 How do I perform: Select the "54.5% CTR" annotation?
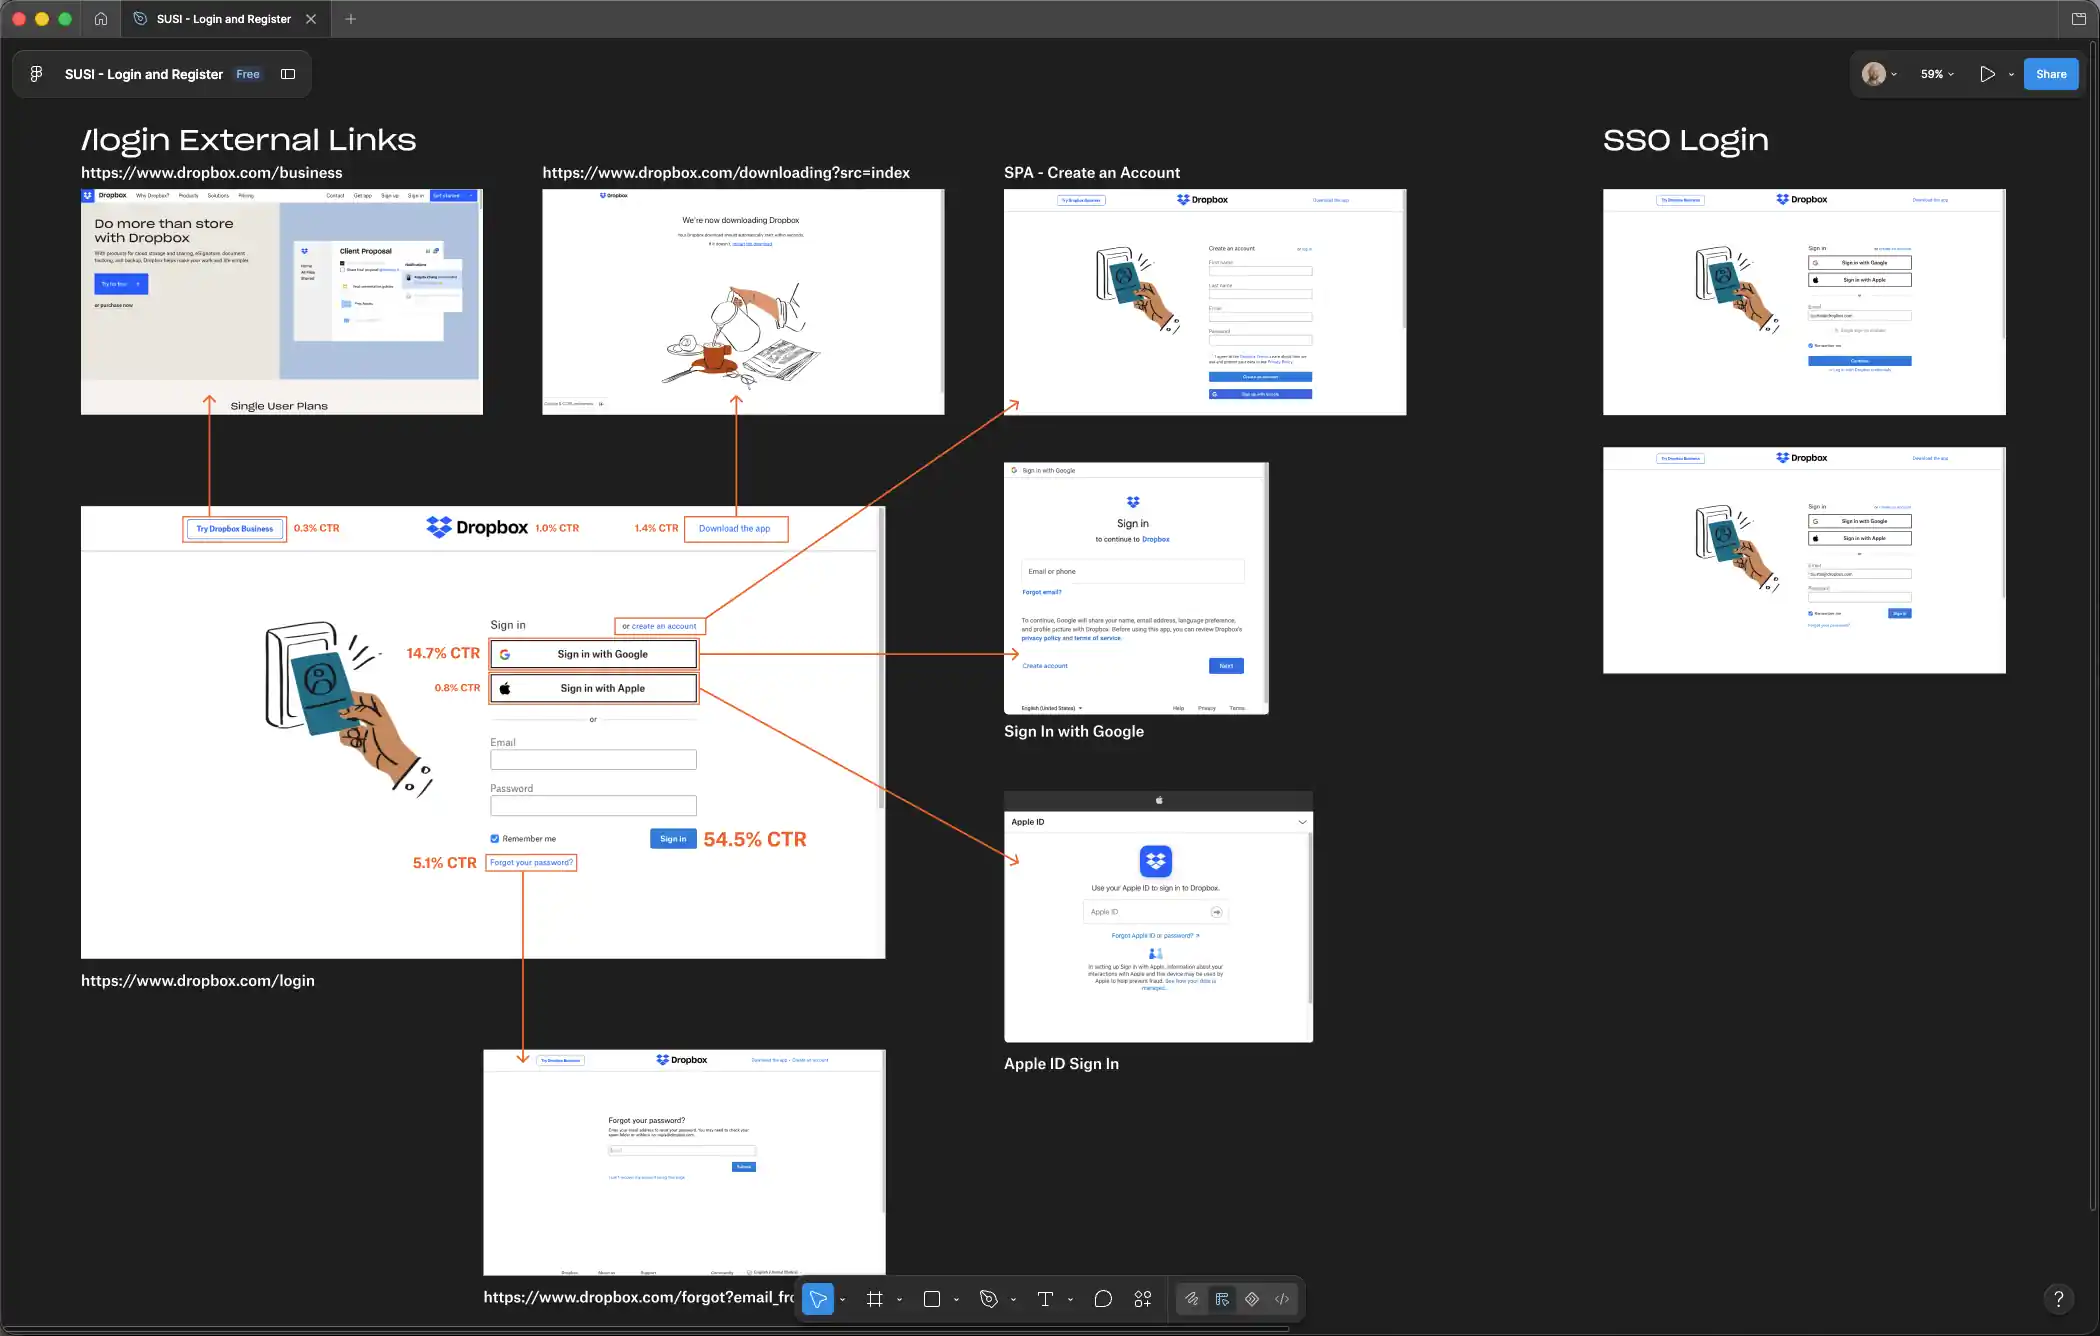tap(755, 840)
